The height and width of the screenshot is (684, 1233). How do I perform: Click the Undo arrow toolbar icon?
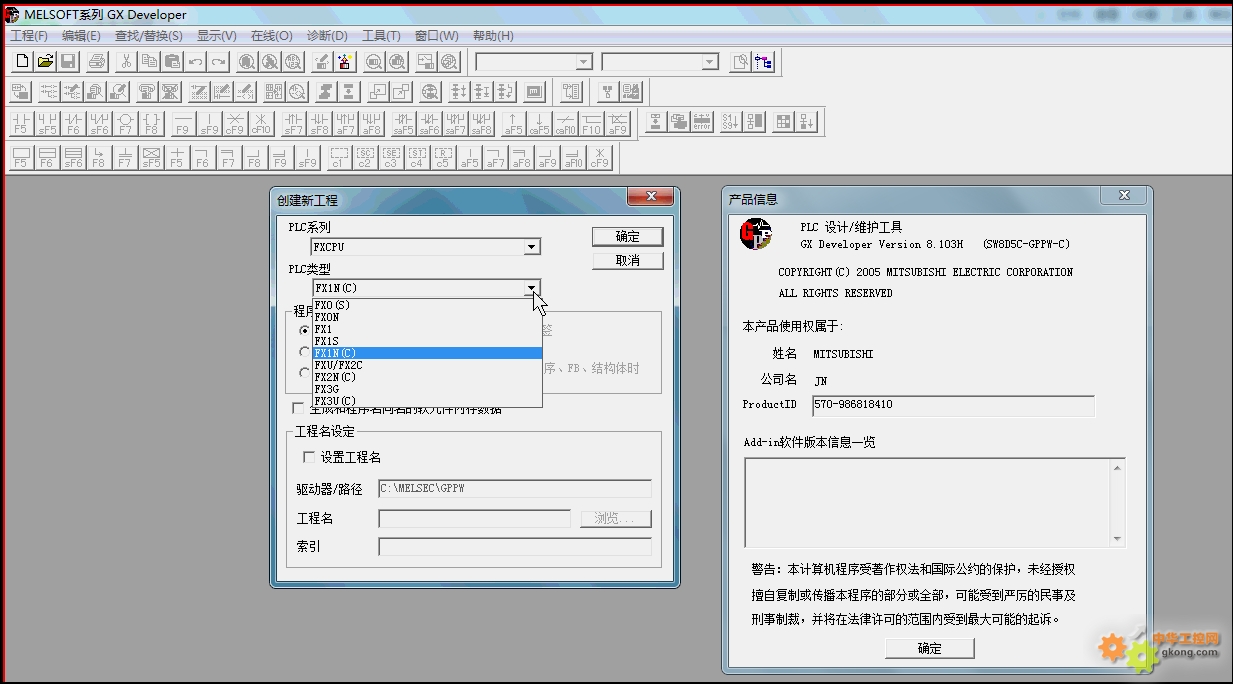pos(195,62)
